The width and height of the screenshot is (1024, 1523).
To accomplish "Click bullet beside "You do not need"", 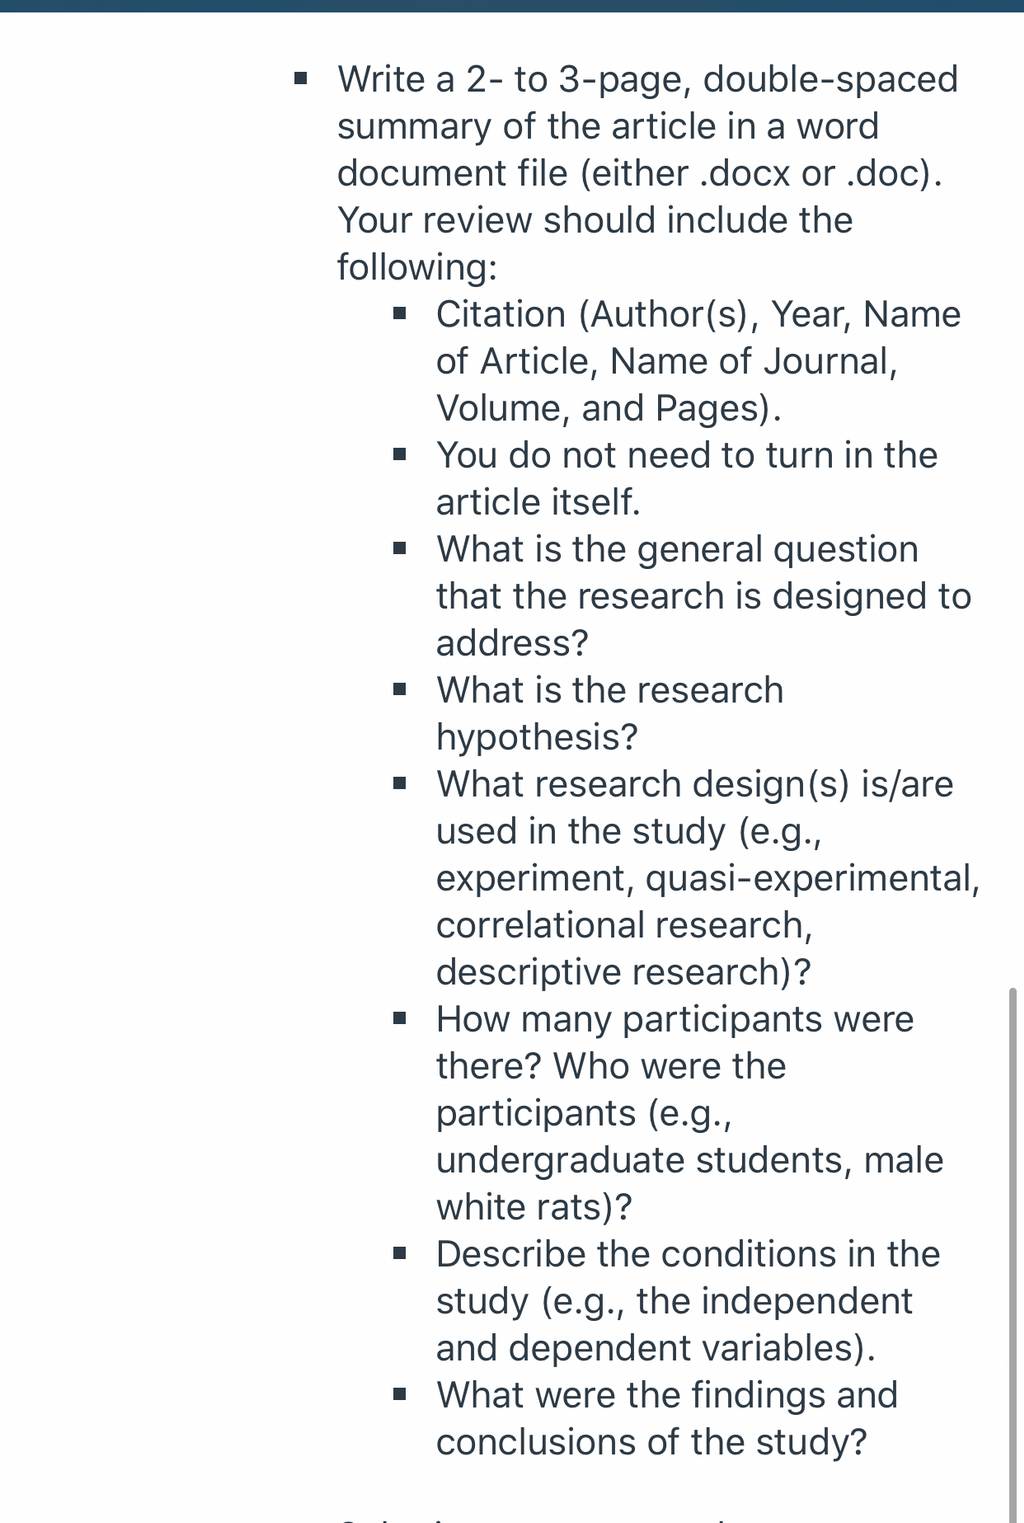I will (x=400, y=454).
